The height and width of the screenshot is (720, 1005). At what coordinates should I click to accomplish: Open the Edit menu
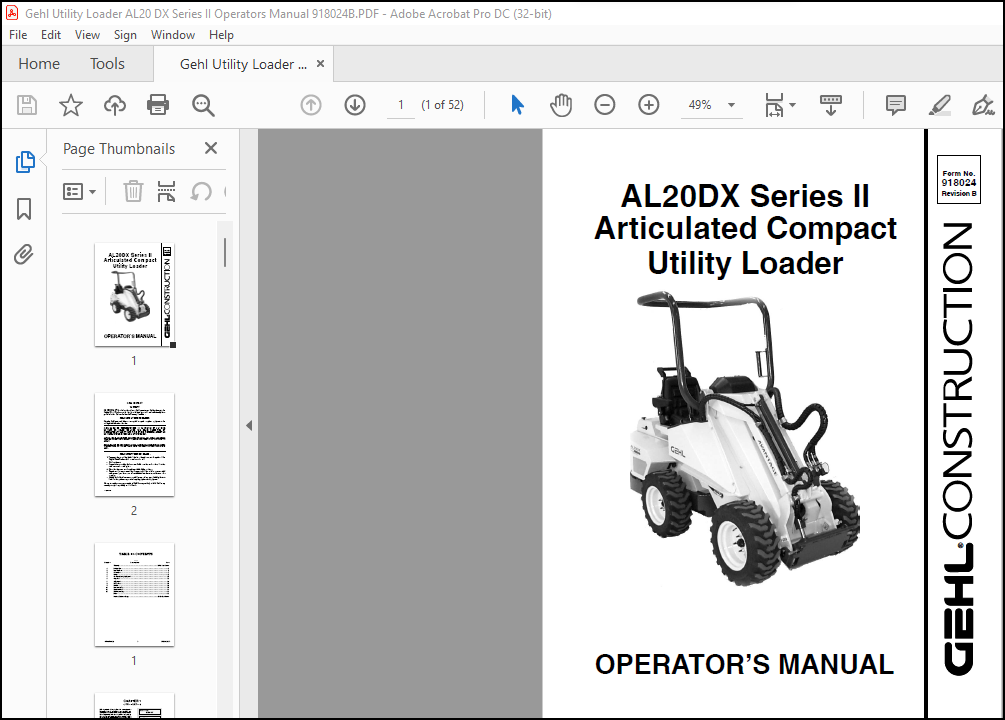[51, 35]
